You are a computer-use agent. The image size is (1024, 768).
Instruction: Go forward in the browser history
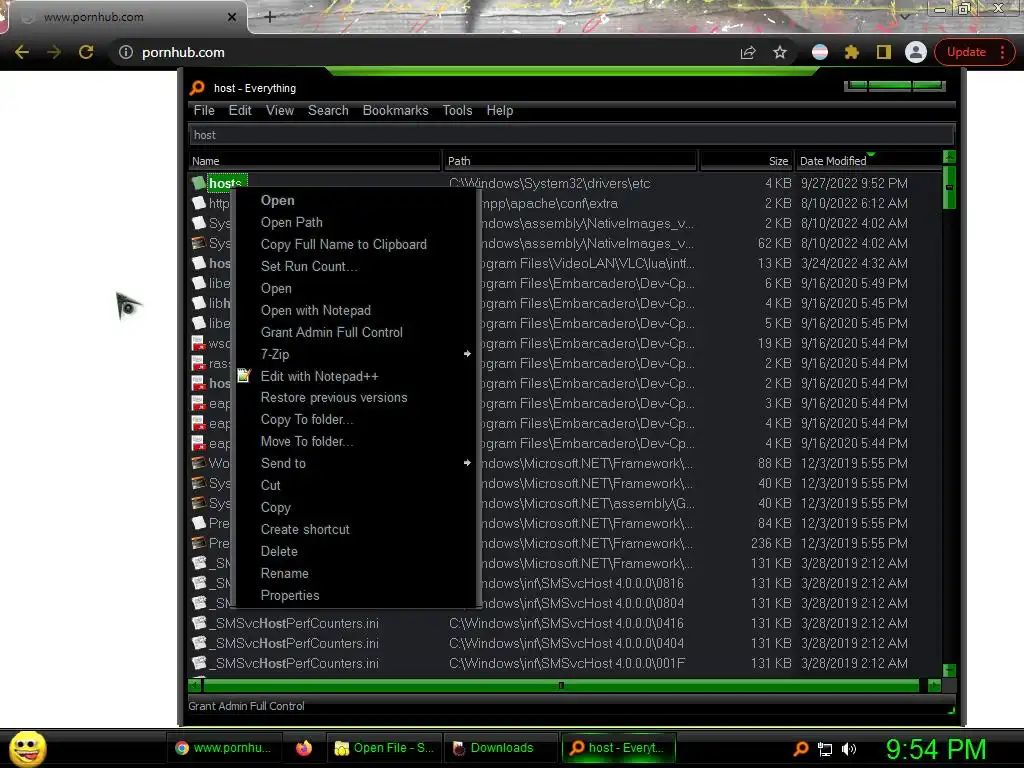[54, 52]
